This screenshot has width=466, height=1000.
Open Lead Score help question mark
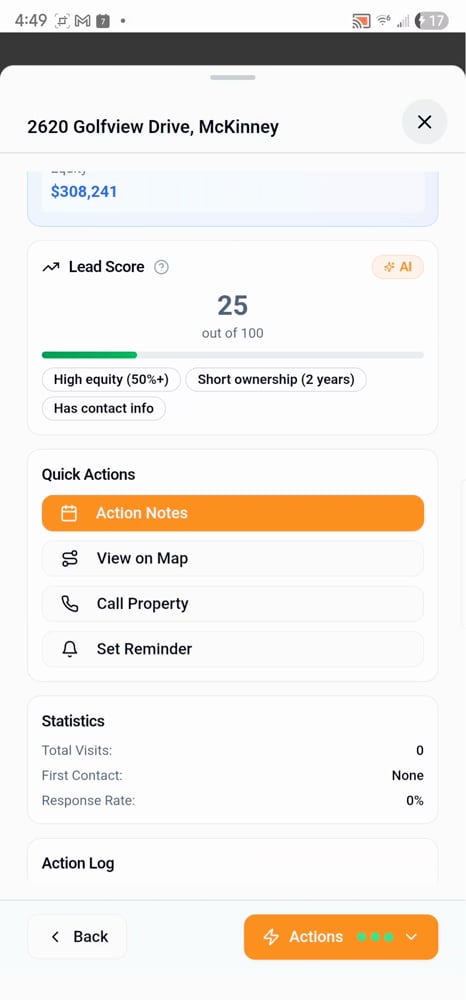pyautogui.click(x=162, y=267)
